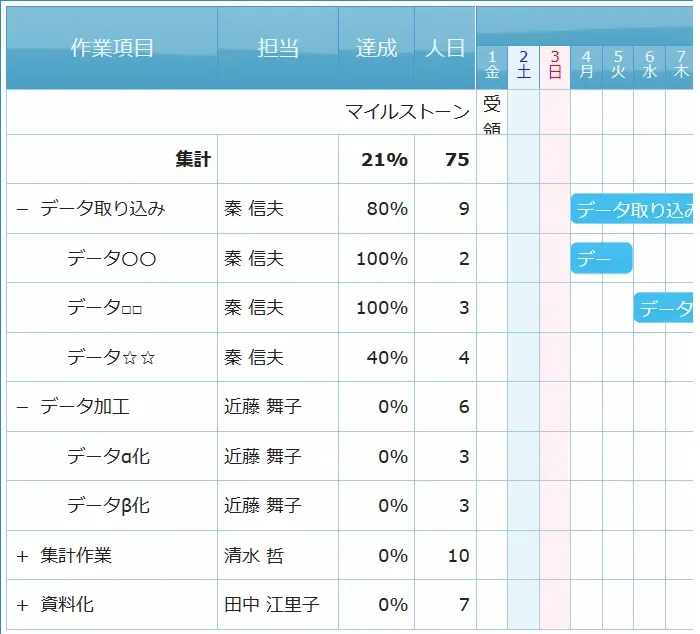This screenshot has height=634, width=700.
Task: Click the 人日 column header
Action: pyautogui.click(x=445, y=48)
